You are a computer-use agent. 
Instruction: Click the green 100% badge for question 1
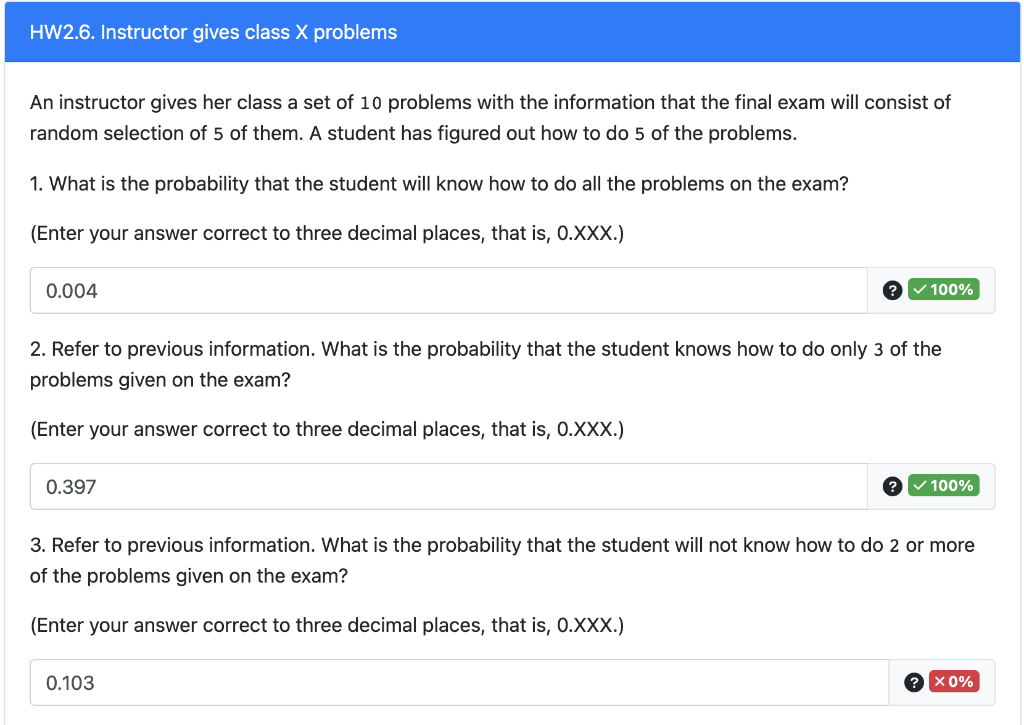pos(943,290)
